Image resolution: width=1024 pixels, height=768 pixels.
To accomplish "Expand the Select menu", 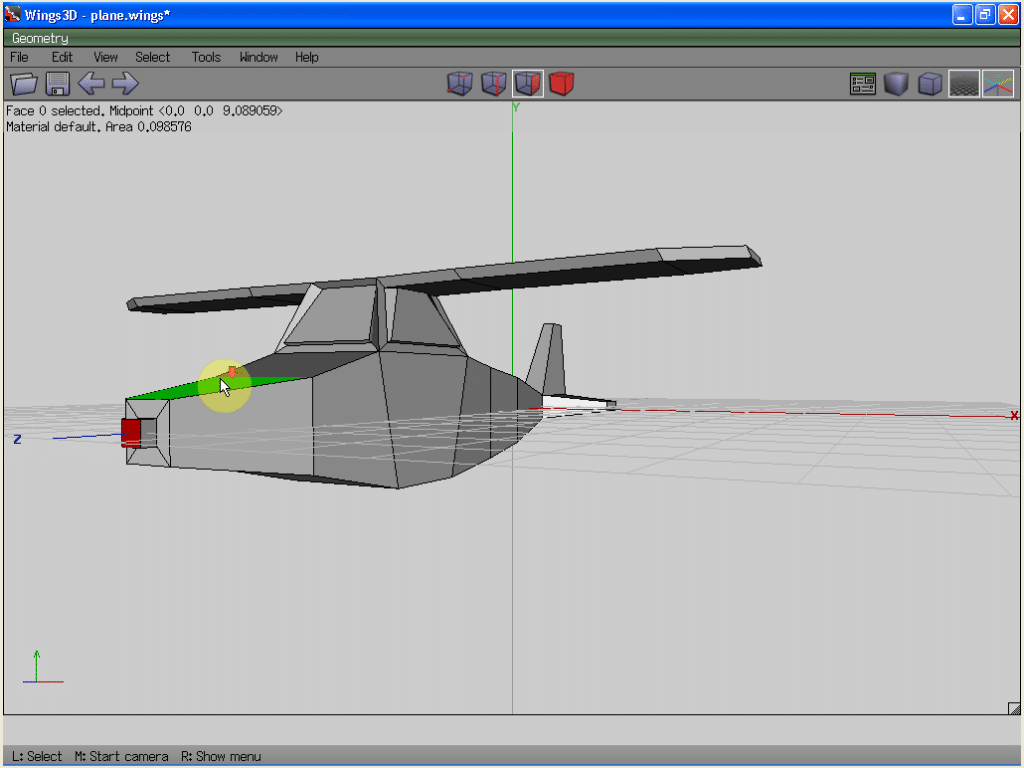I will pyautogui.click(x=153, y=57).
